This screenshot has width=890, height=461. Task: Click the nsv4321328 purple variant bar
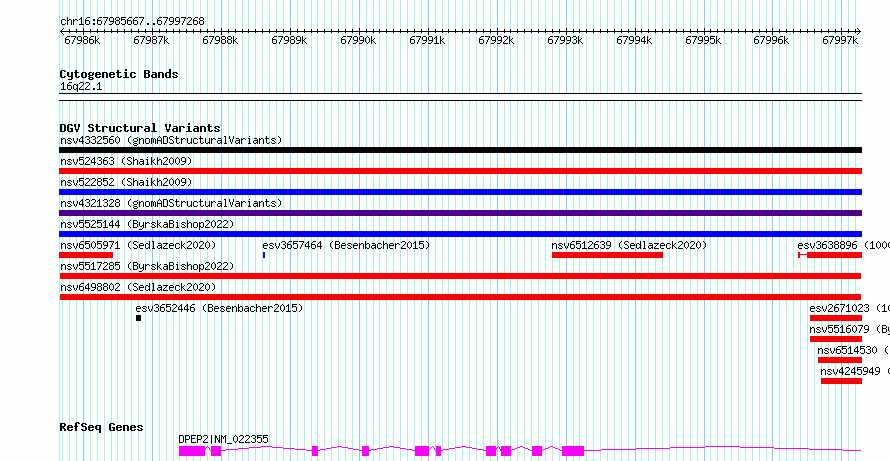[460, 213]
